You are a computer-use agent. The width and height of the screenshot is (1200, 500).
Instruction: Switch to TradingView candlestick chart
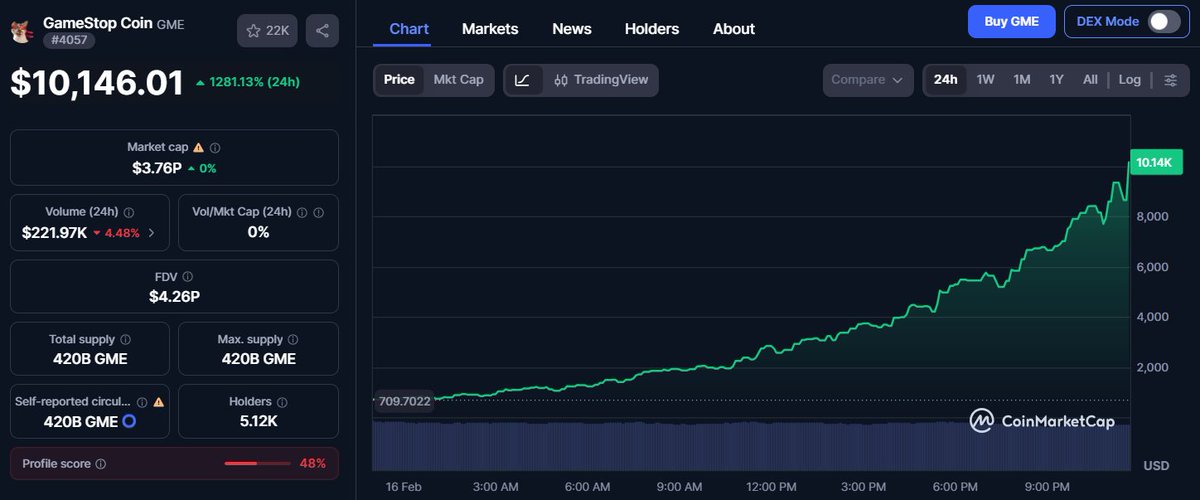click(601, 80)
